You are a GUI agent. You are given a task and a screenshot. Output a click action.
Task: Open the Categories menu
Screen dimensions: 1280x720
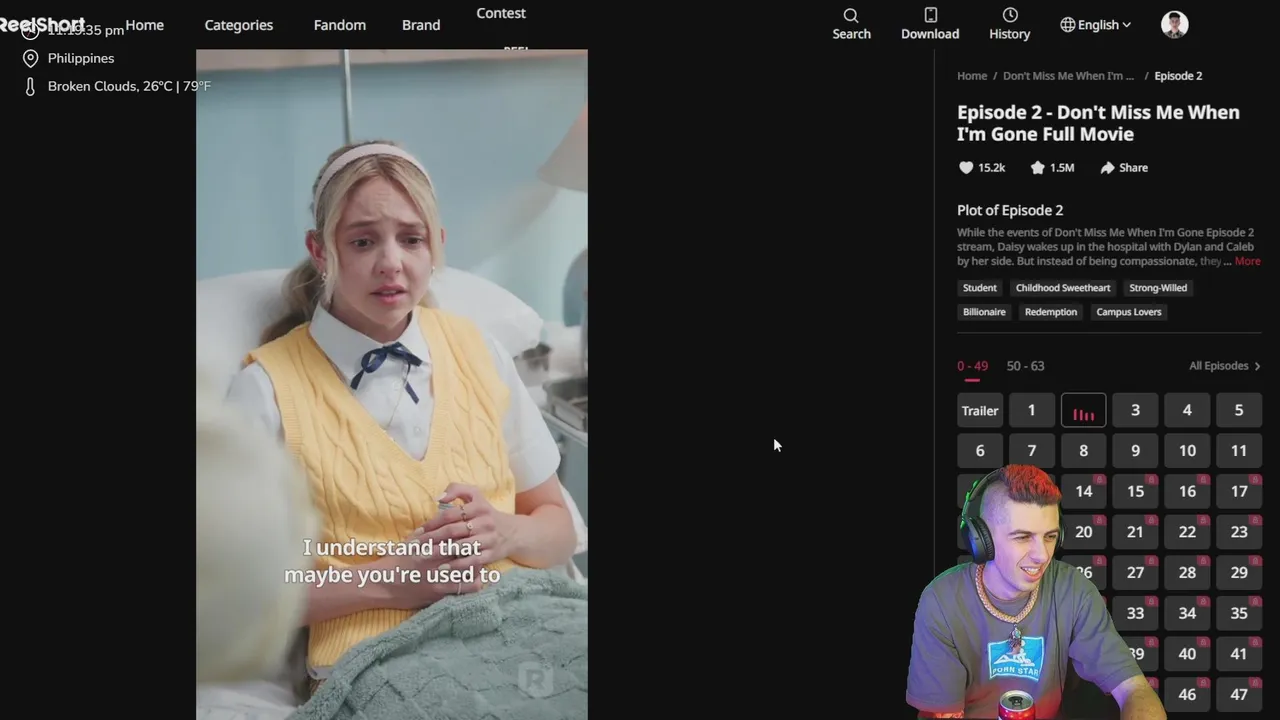[x=239, y=25]
